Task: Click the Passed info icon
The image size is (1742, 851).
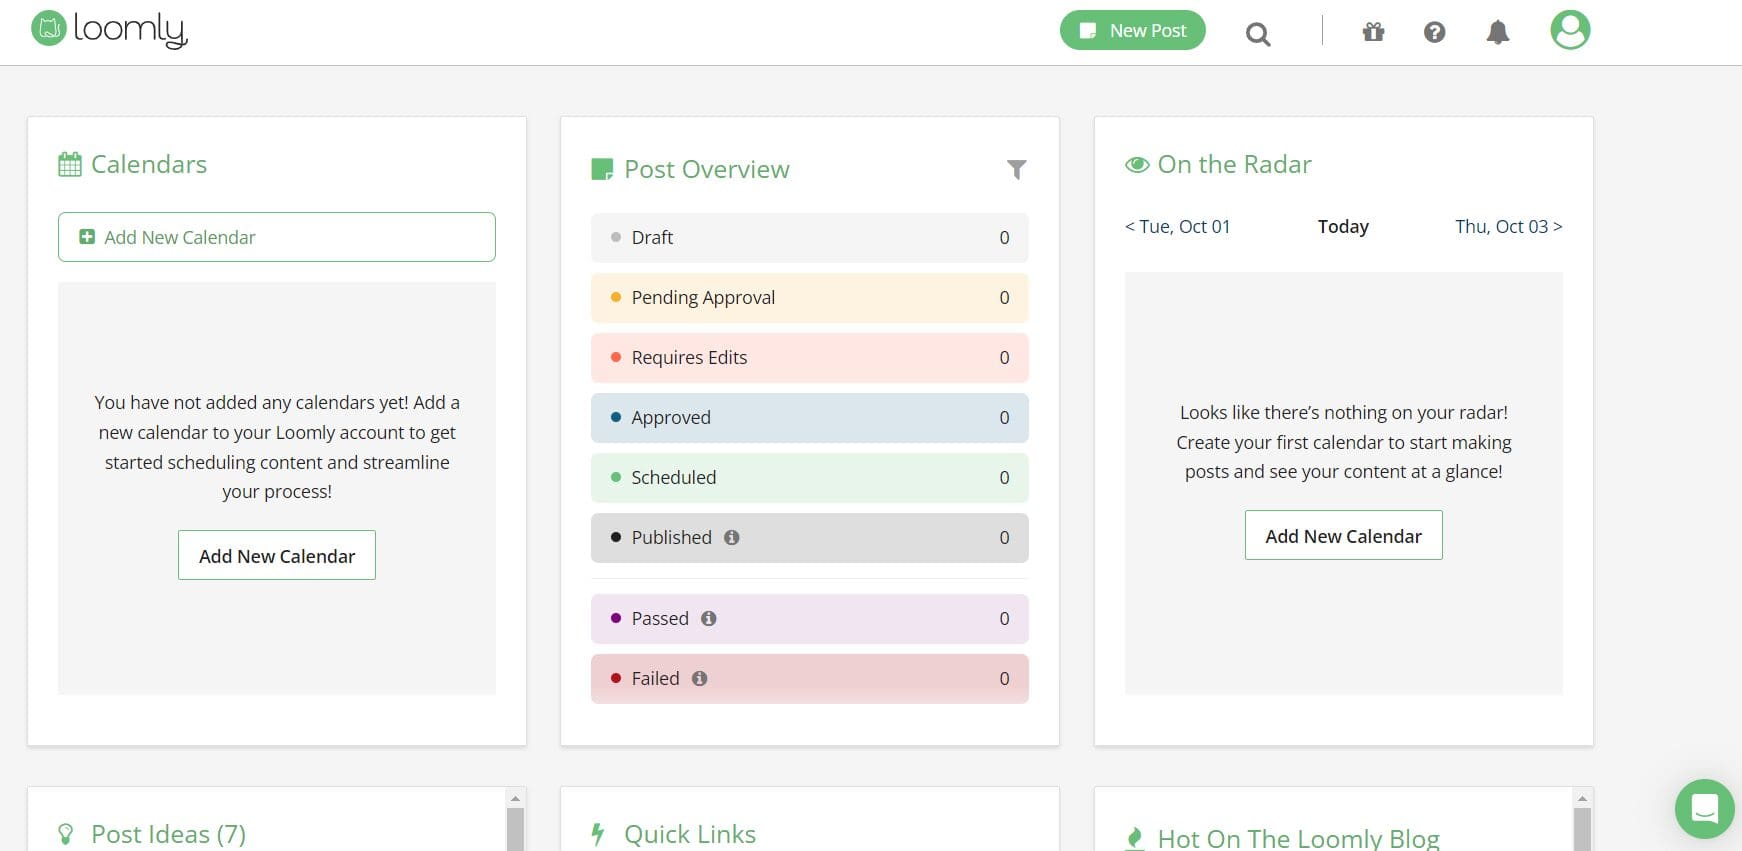Action: pyautogui.click(x=709, y=619)
